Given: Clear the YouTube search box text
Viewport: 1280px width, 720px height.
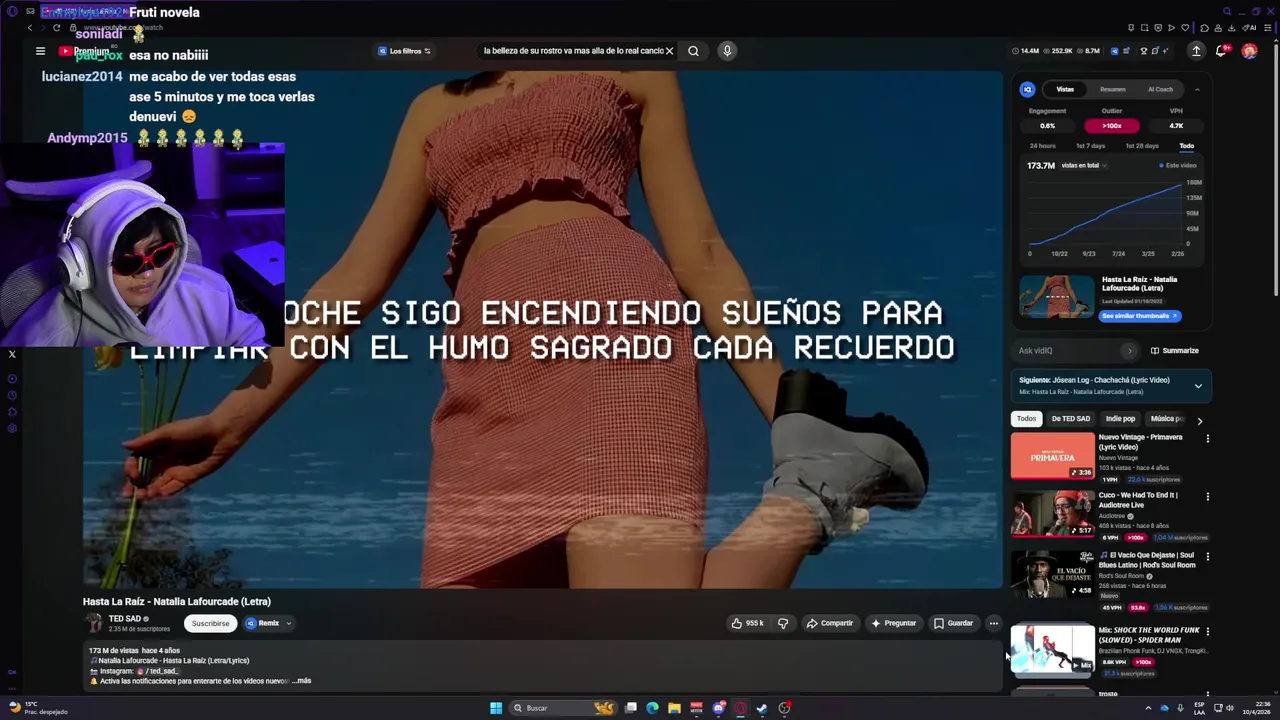Looking at the screenshot, I should coord(669,51).
